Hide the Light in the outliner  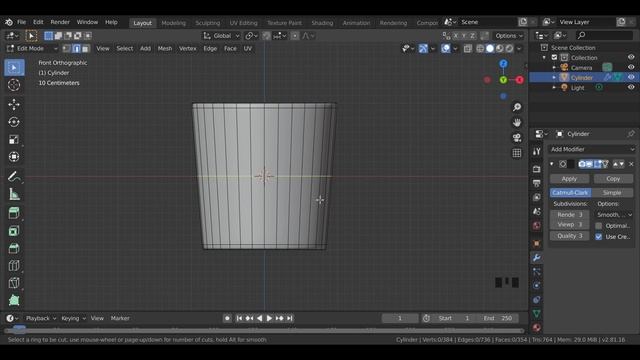[x=631, y=87]
